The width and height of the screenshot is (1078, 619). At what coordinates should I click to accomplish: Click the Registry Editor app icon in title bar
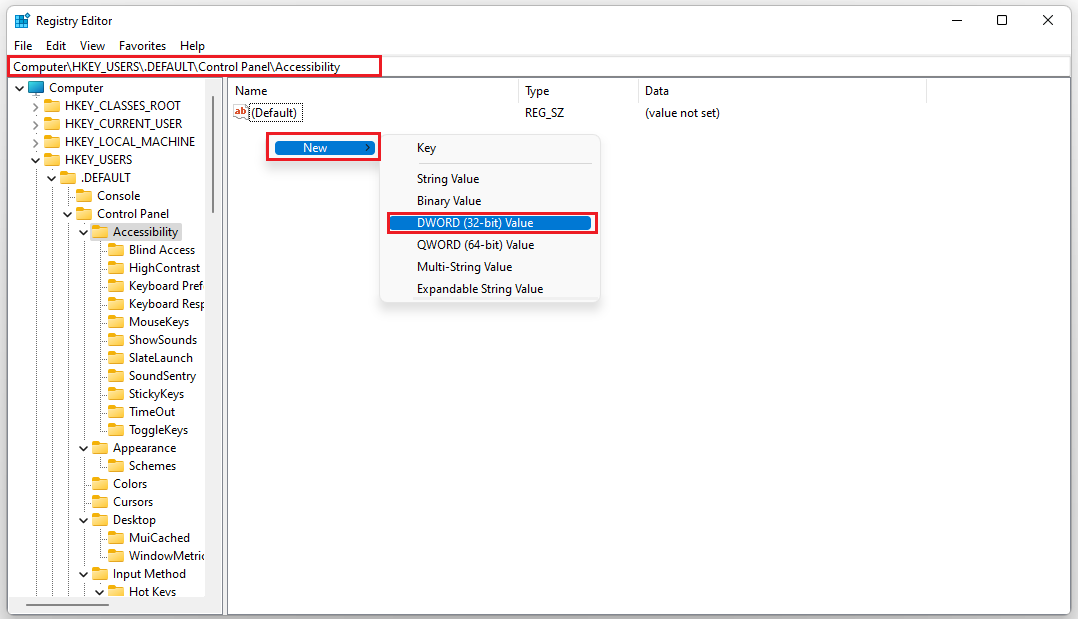(22, 21)
